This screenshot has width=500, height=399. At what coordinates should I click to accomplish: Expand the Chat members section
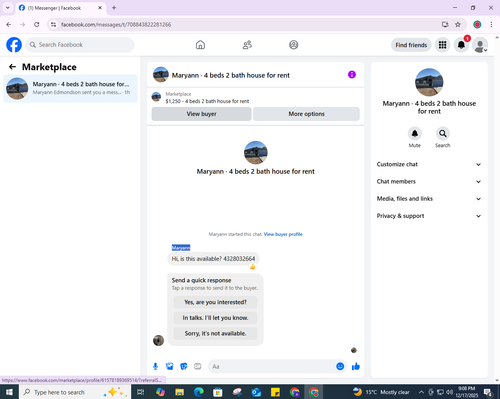tap(429, 182)
